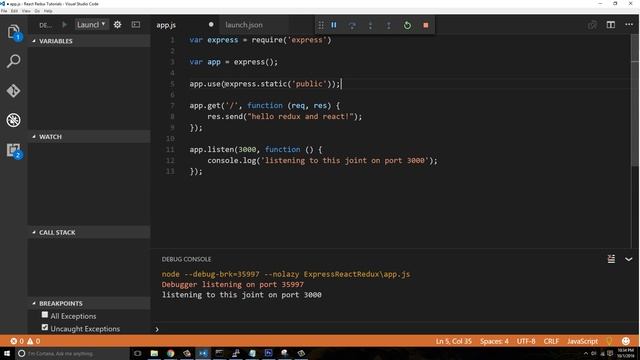Screen dimensions: 640x360
Task: Clear the debug console output
Action: 611,259
